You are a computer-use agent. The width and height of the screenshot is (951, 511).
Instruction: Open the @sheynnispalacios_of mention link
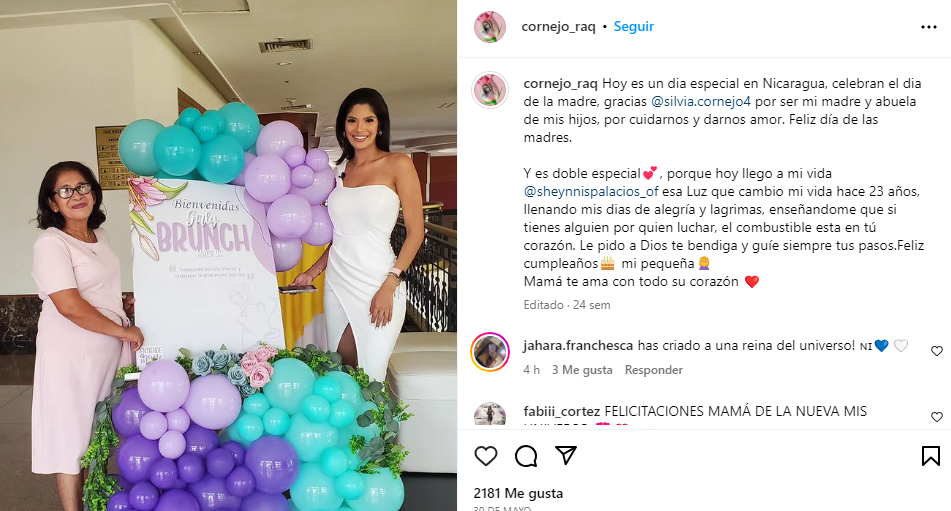pyautogui.click(x=591, y=192)
